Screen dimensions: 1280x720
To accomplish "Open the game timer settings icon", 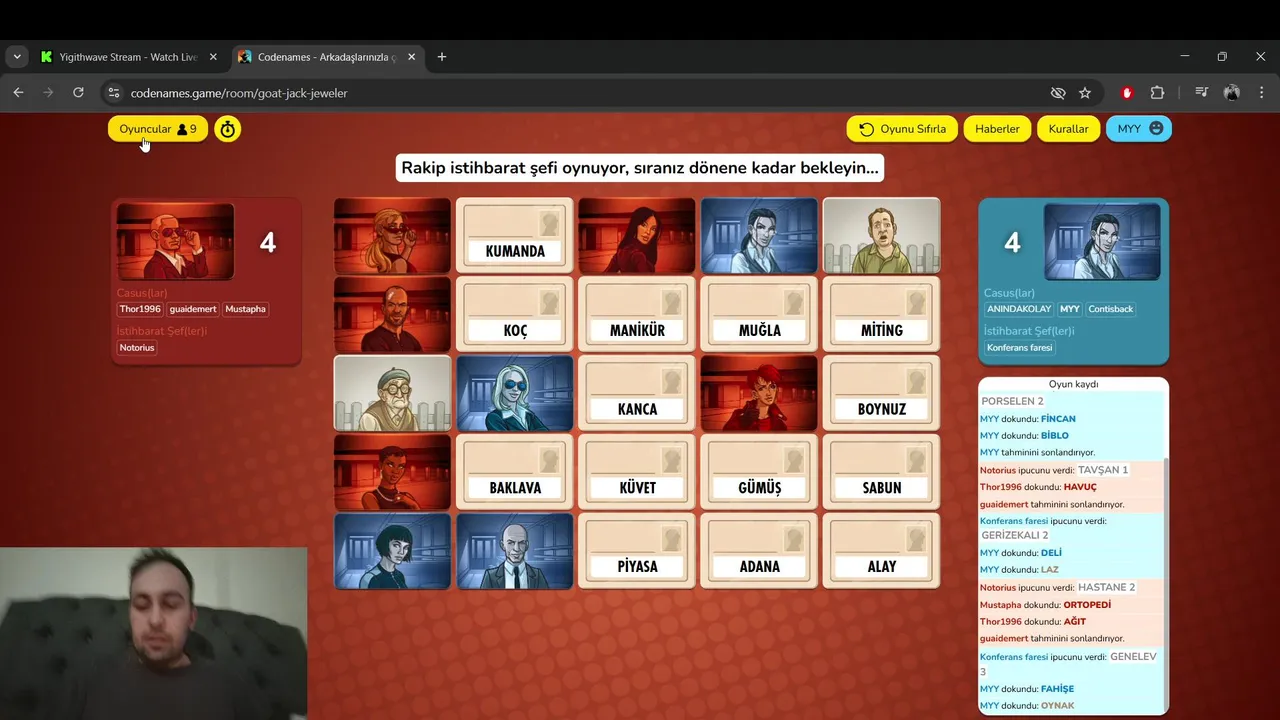I will 228,129.
